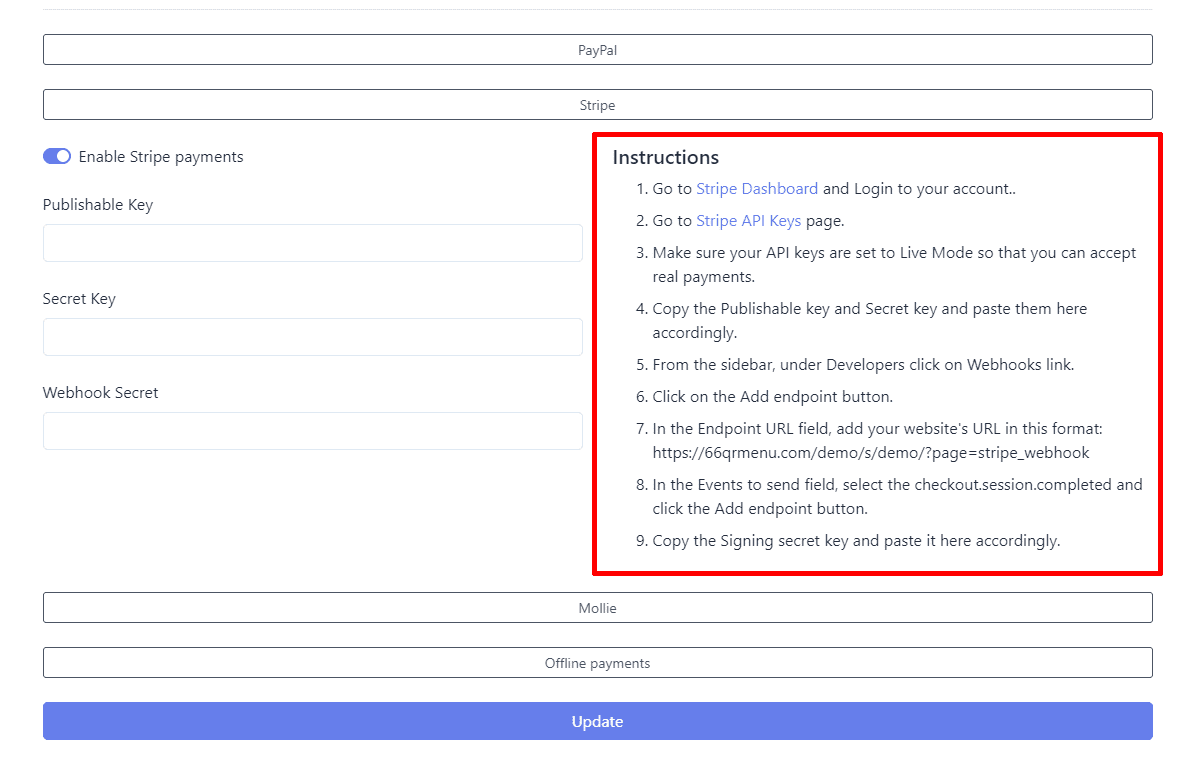The height and width of the screenshot is (766, 1185).
Task: Toggle the Enable Stripe payments switch
Action: pyautogui.click(x=57, y=157)
